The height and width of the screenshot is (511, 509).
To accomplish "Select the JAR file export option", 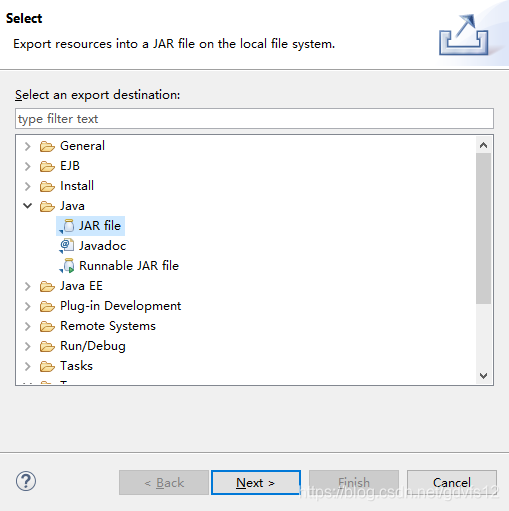I will point(91,226).
